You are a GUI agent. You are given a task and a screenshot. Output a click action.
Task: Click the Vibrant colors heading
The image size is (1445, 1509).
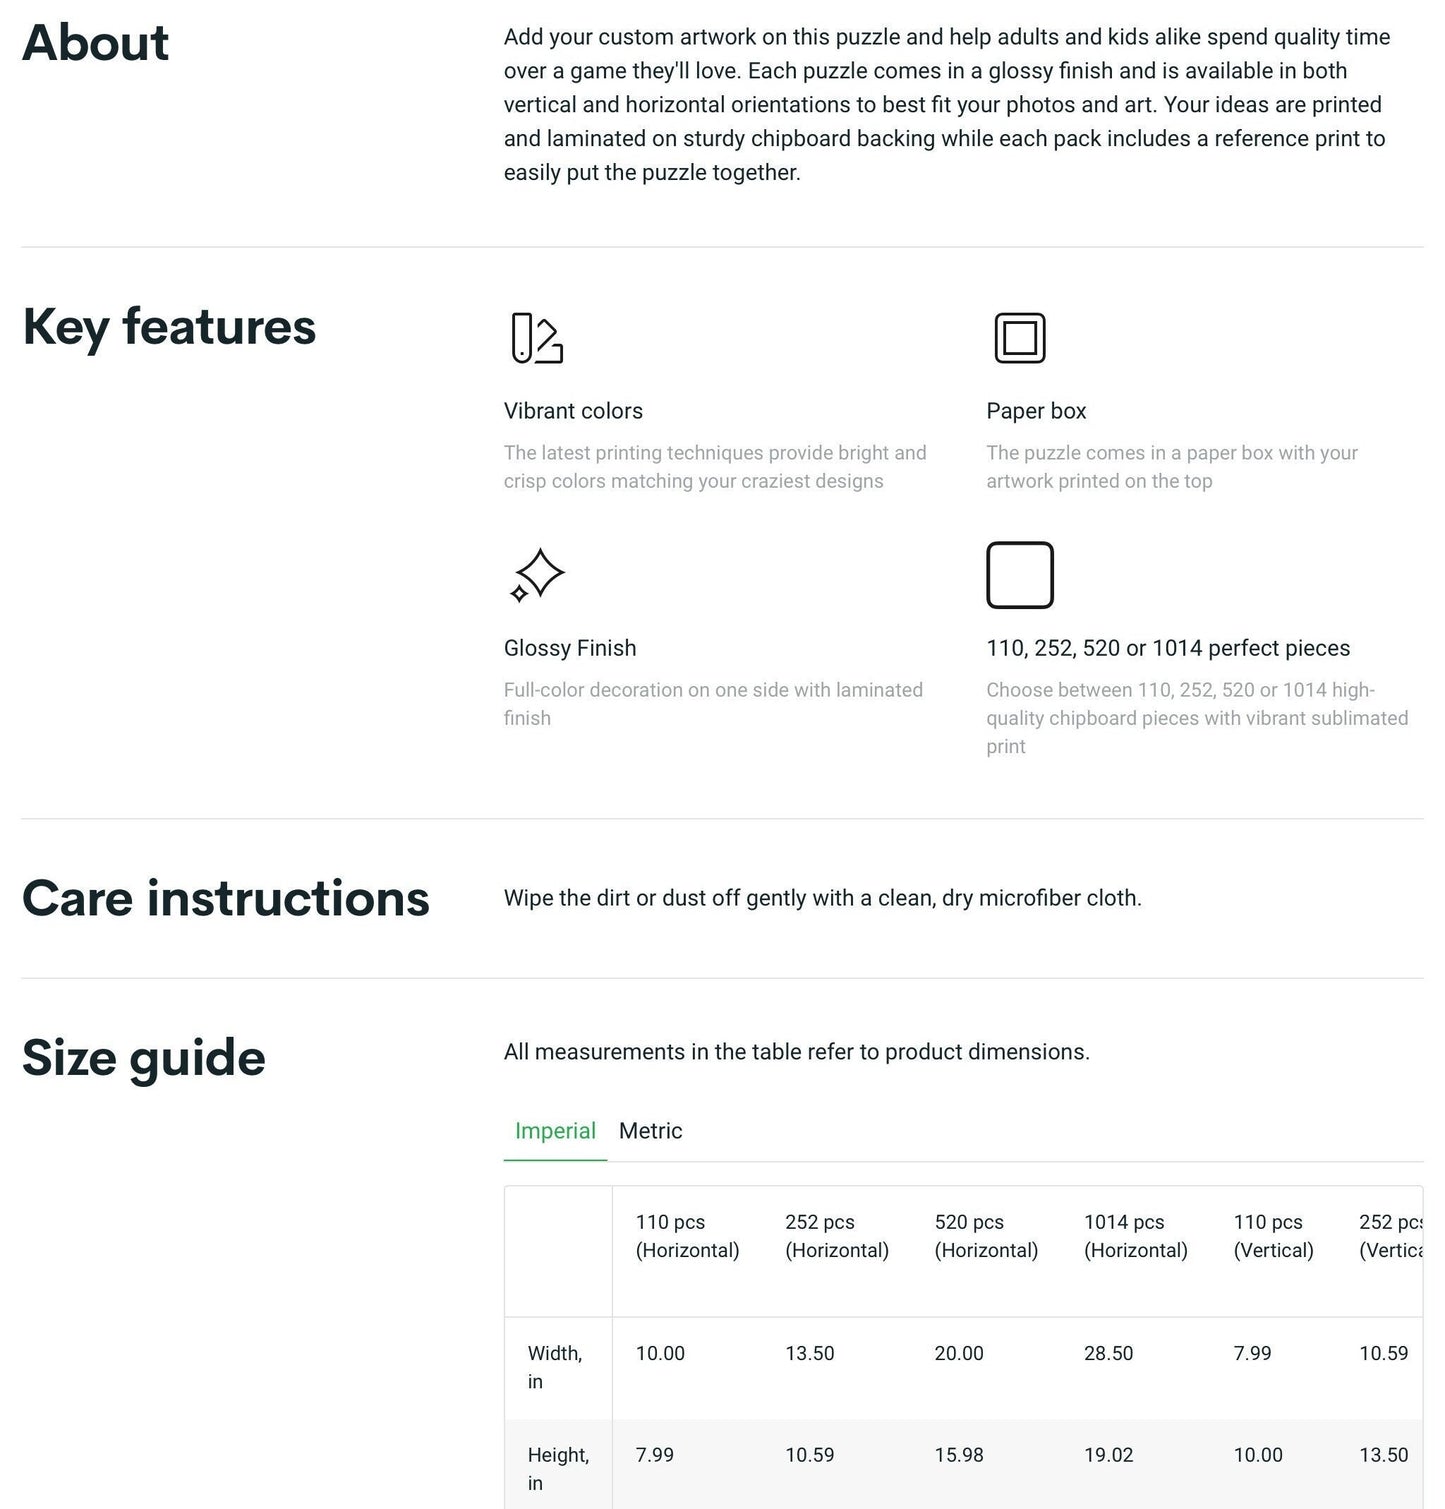click(x=573, y=411)
